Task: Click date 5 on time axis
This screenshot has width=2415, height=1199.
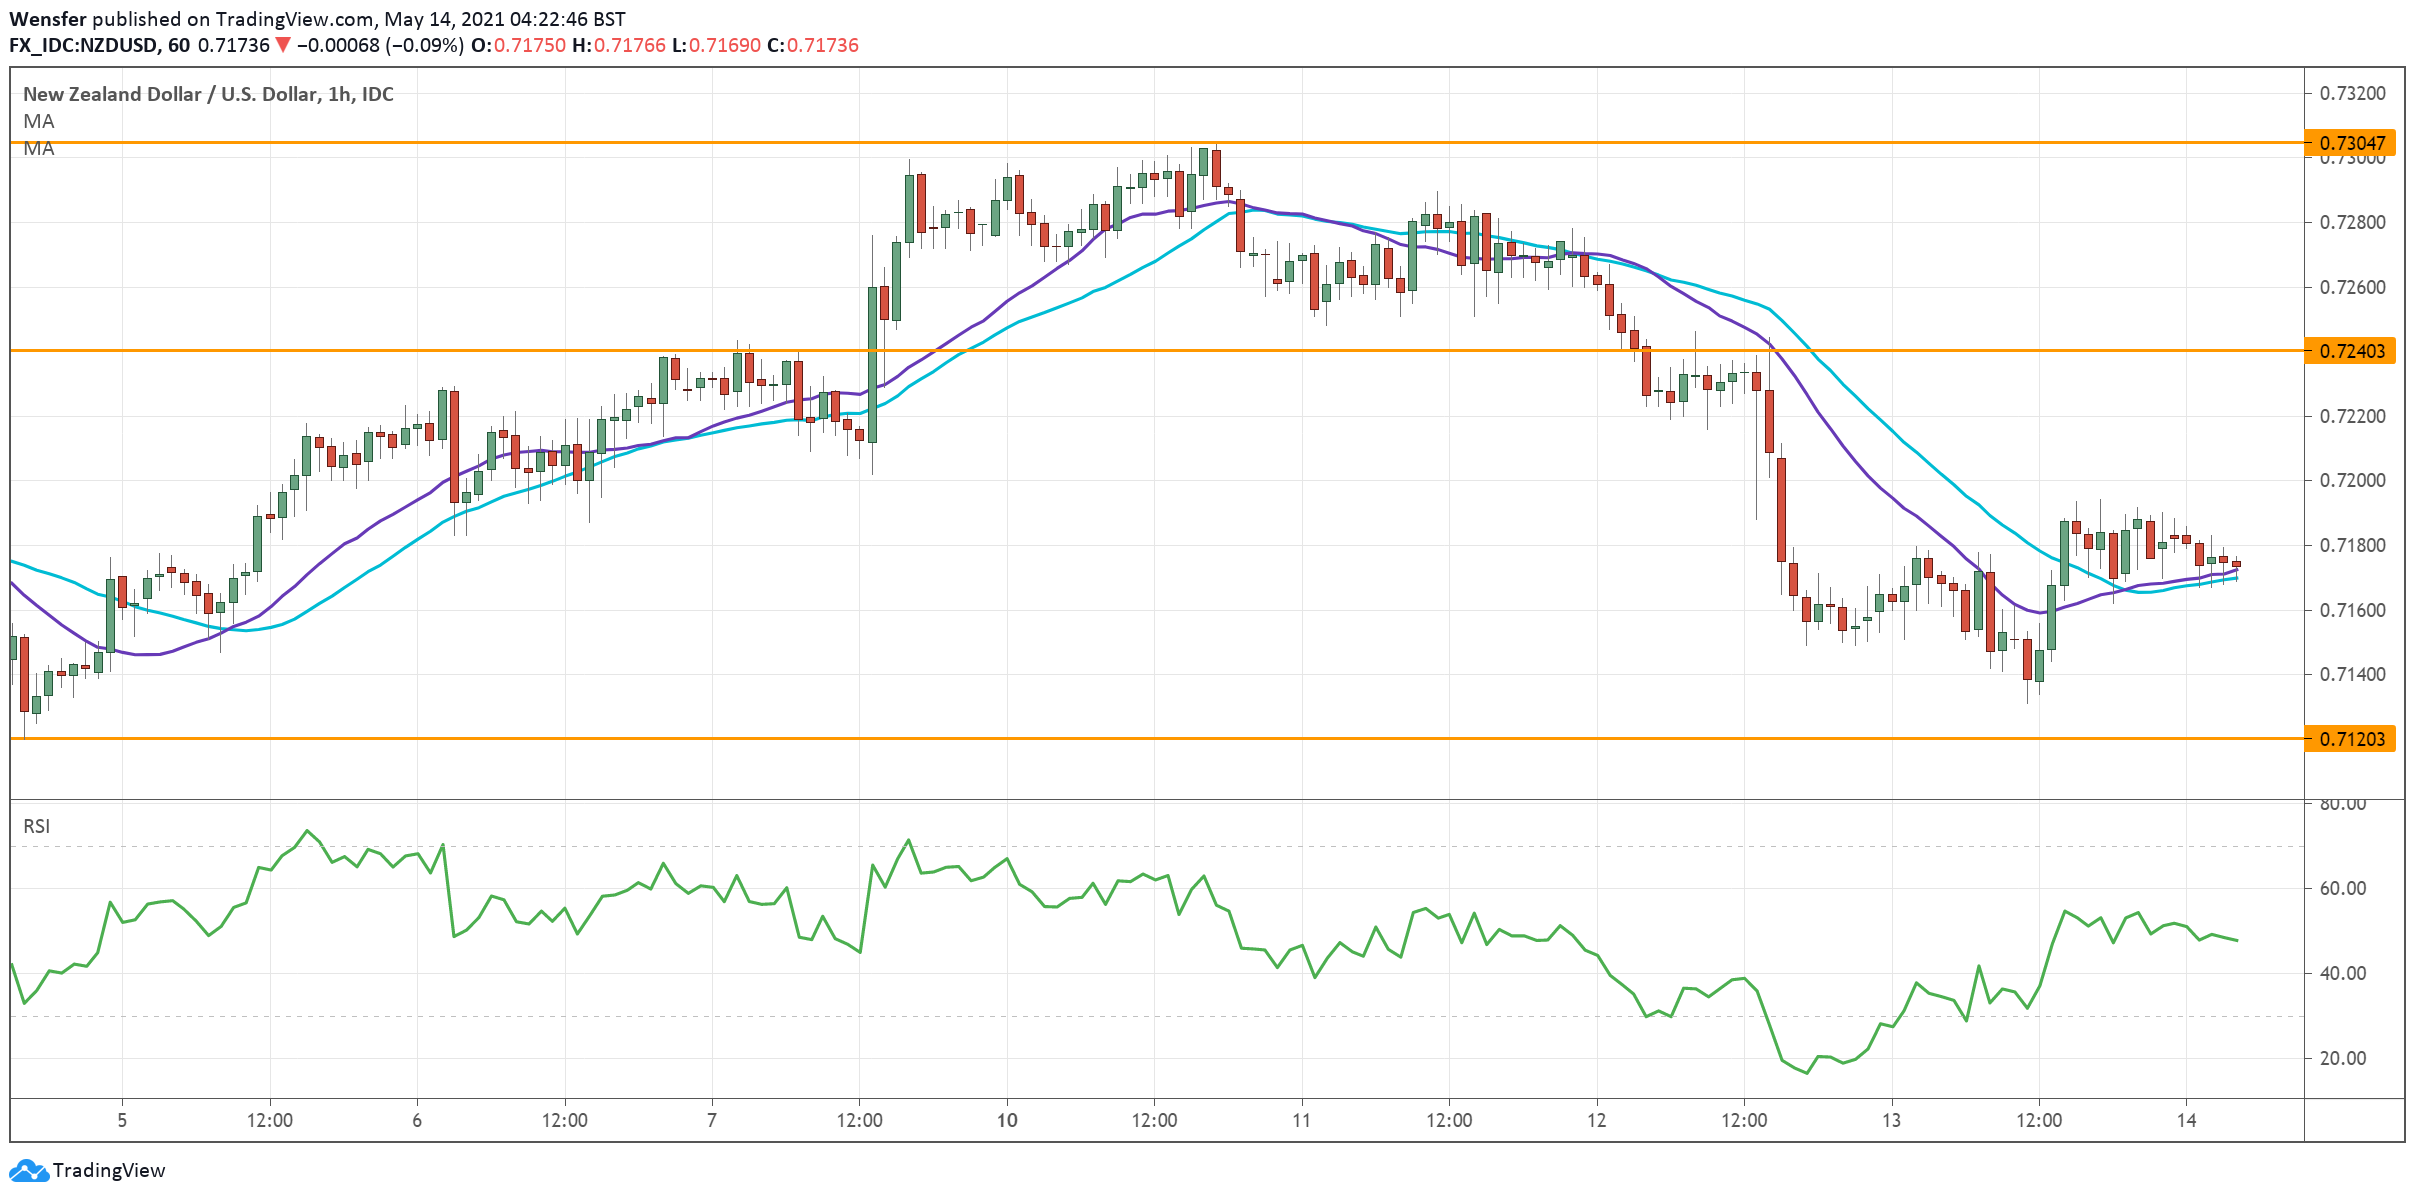Action: pos(122,1120)
